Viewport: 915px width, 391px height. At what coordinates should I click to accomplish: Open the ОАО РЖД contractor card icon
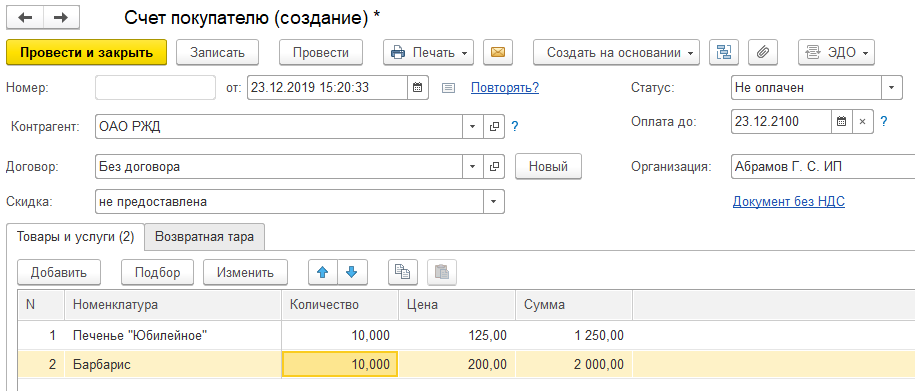494,127
